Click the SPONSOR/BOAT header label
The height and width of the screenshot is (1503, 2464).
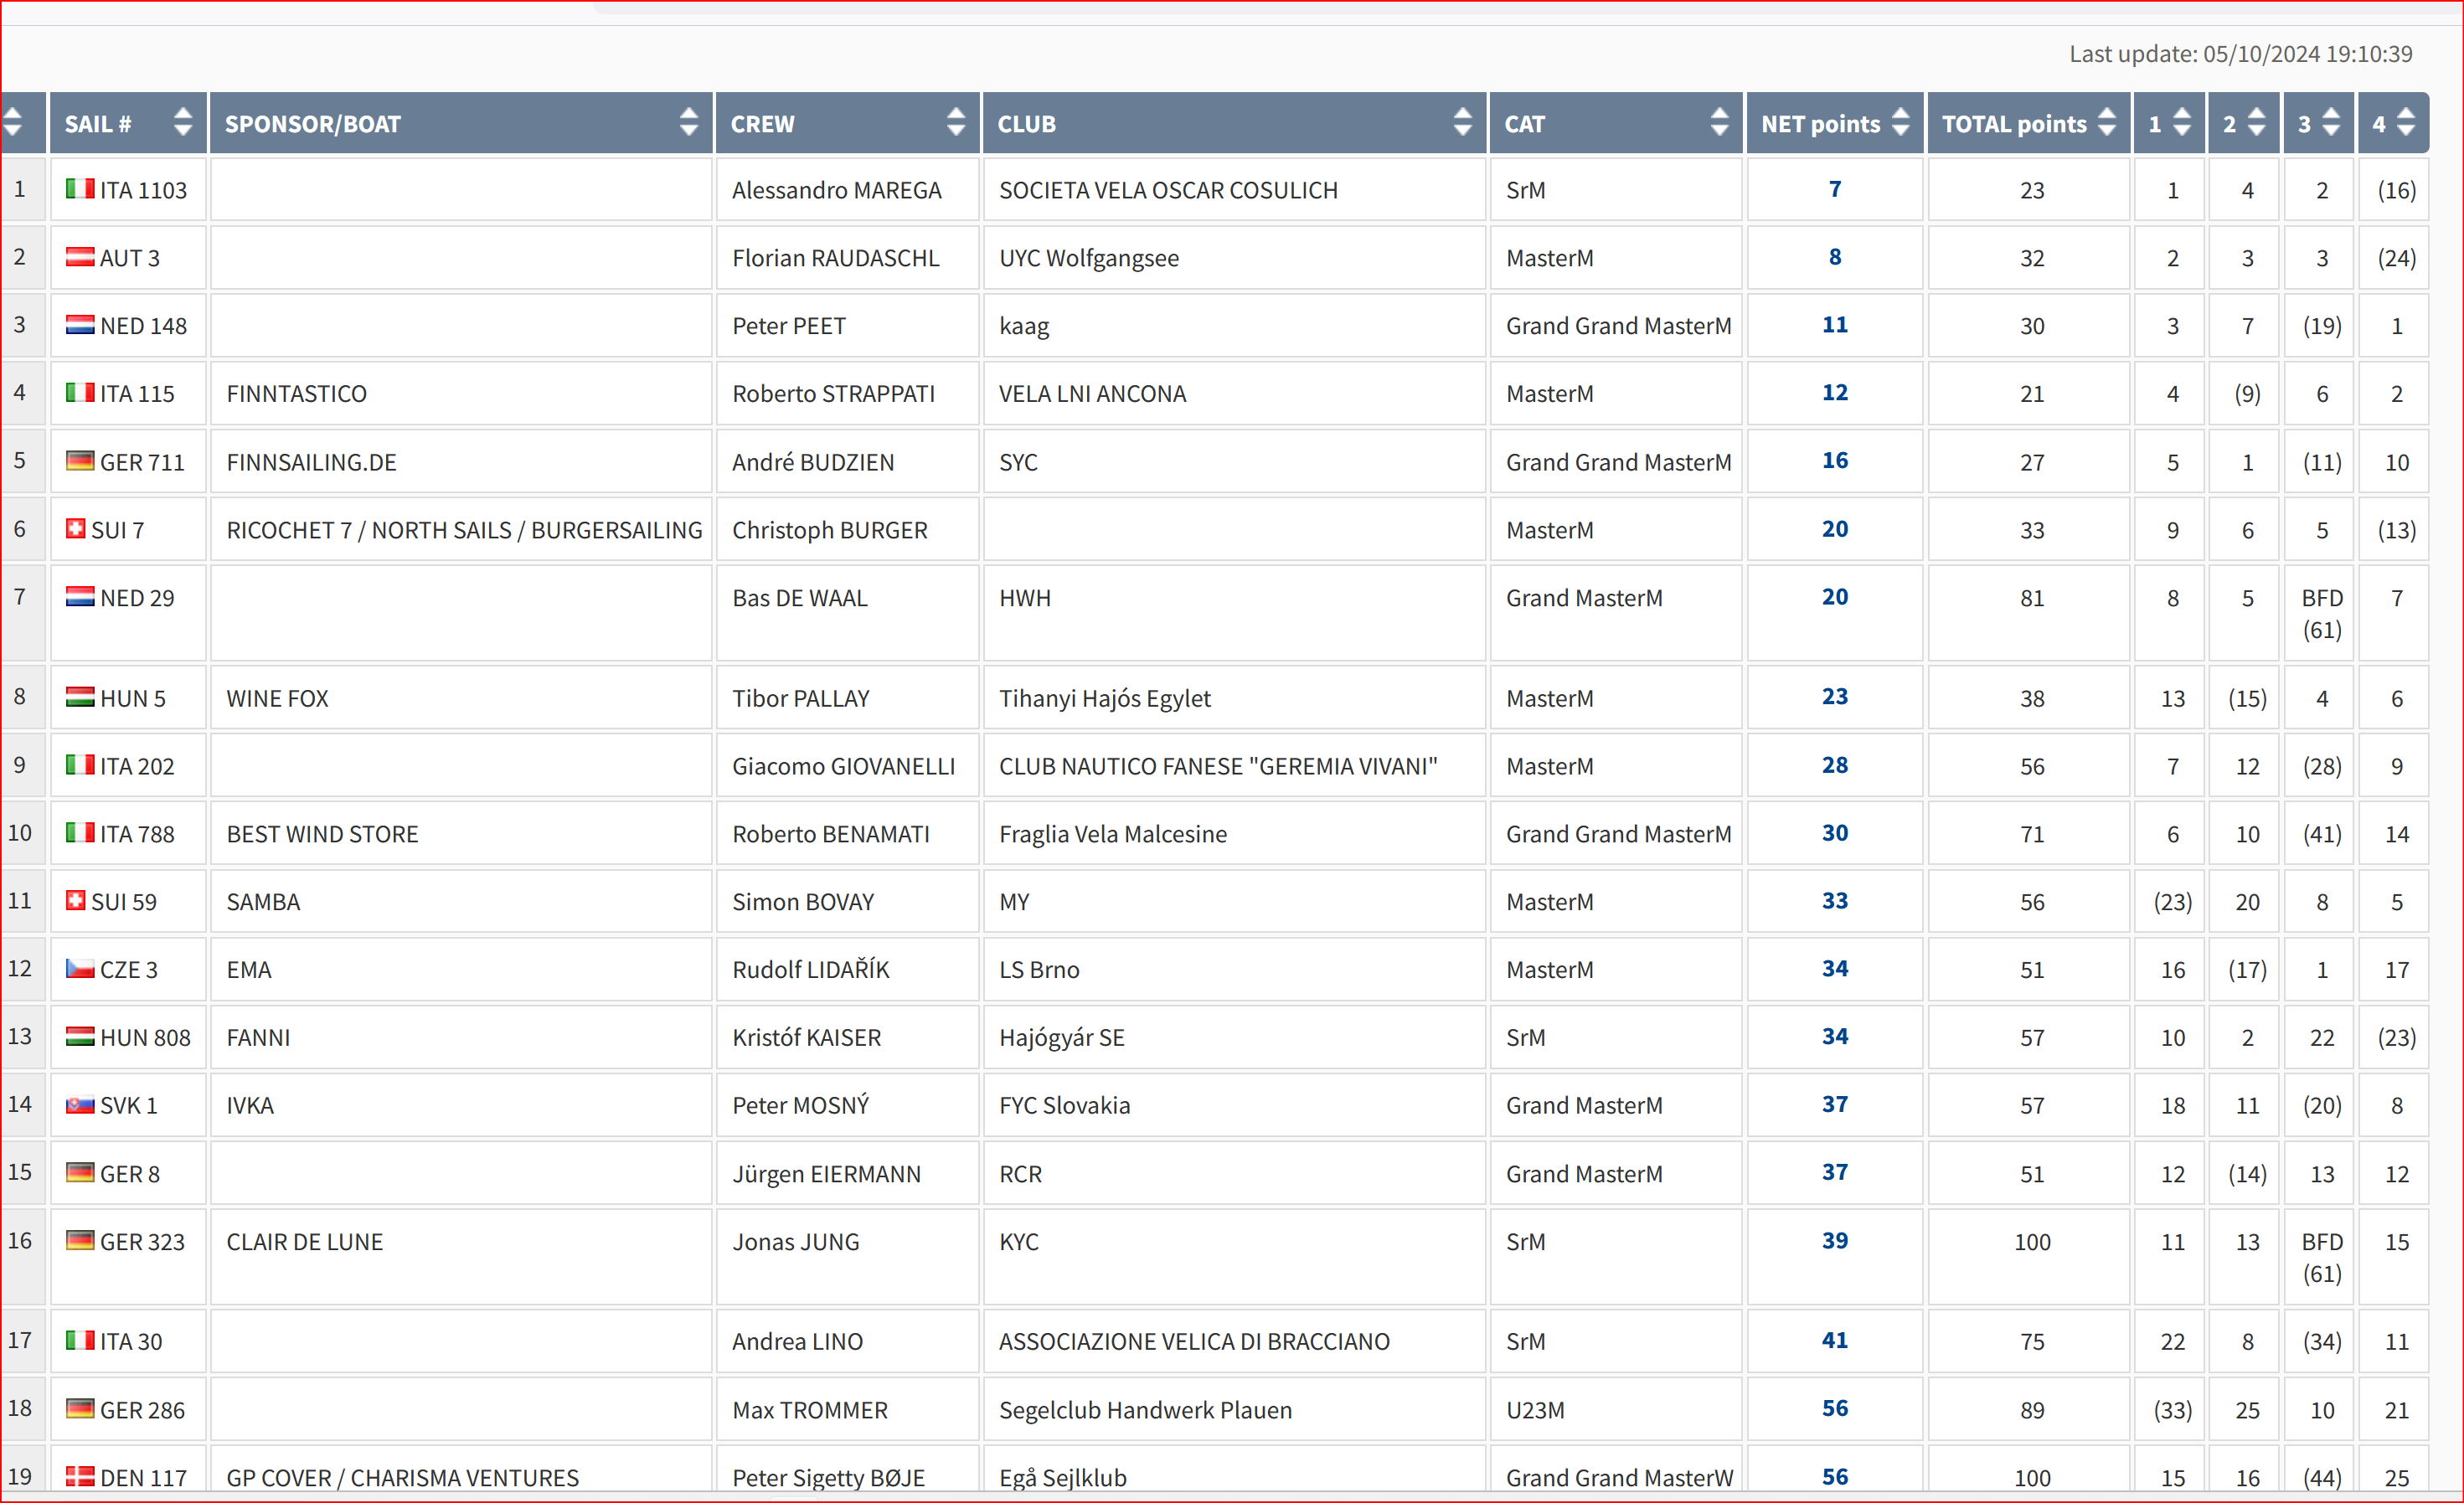pyautogui.click(x=312, y=124)
